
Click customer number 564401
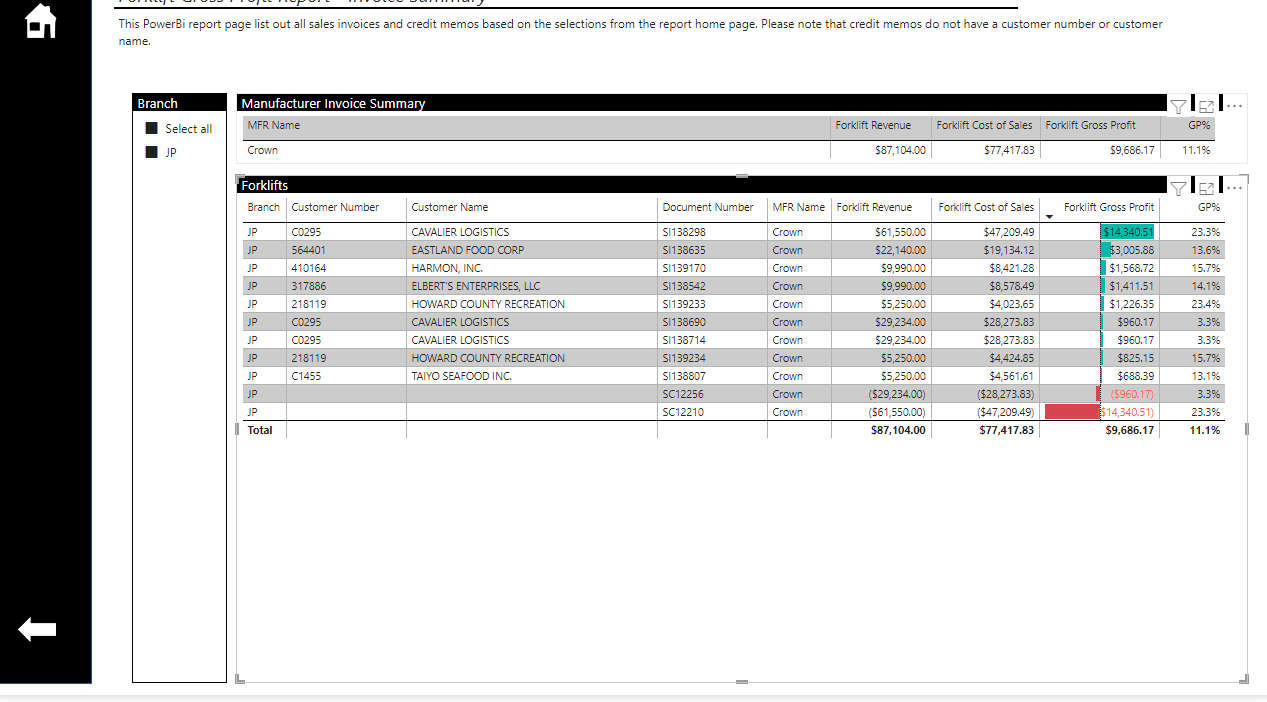(309, 250)
